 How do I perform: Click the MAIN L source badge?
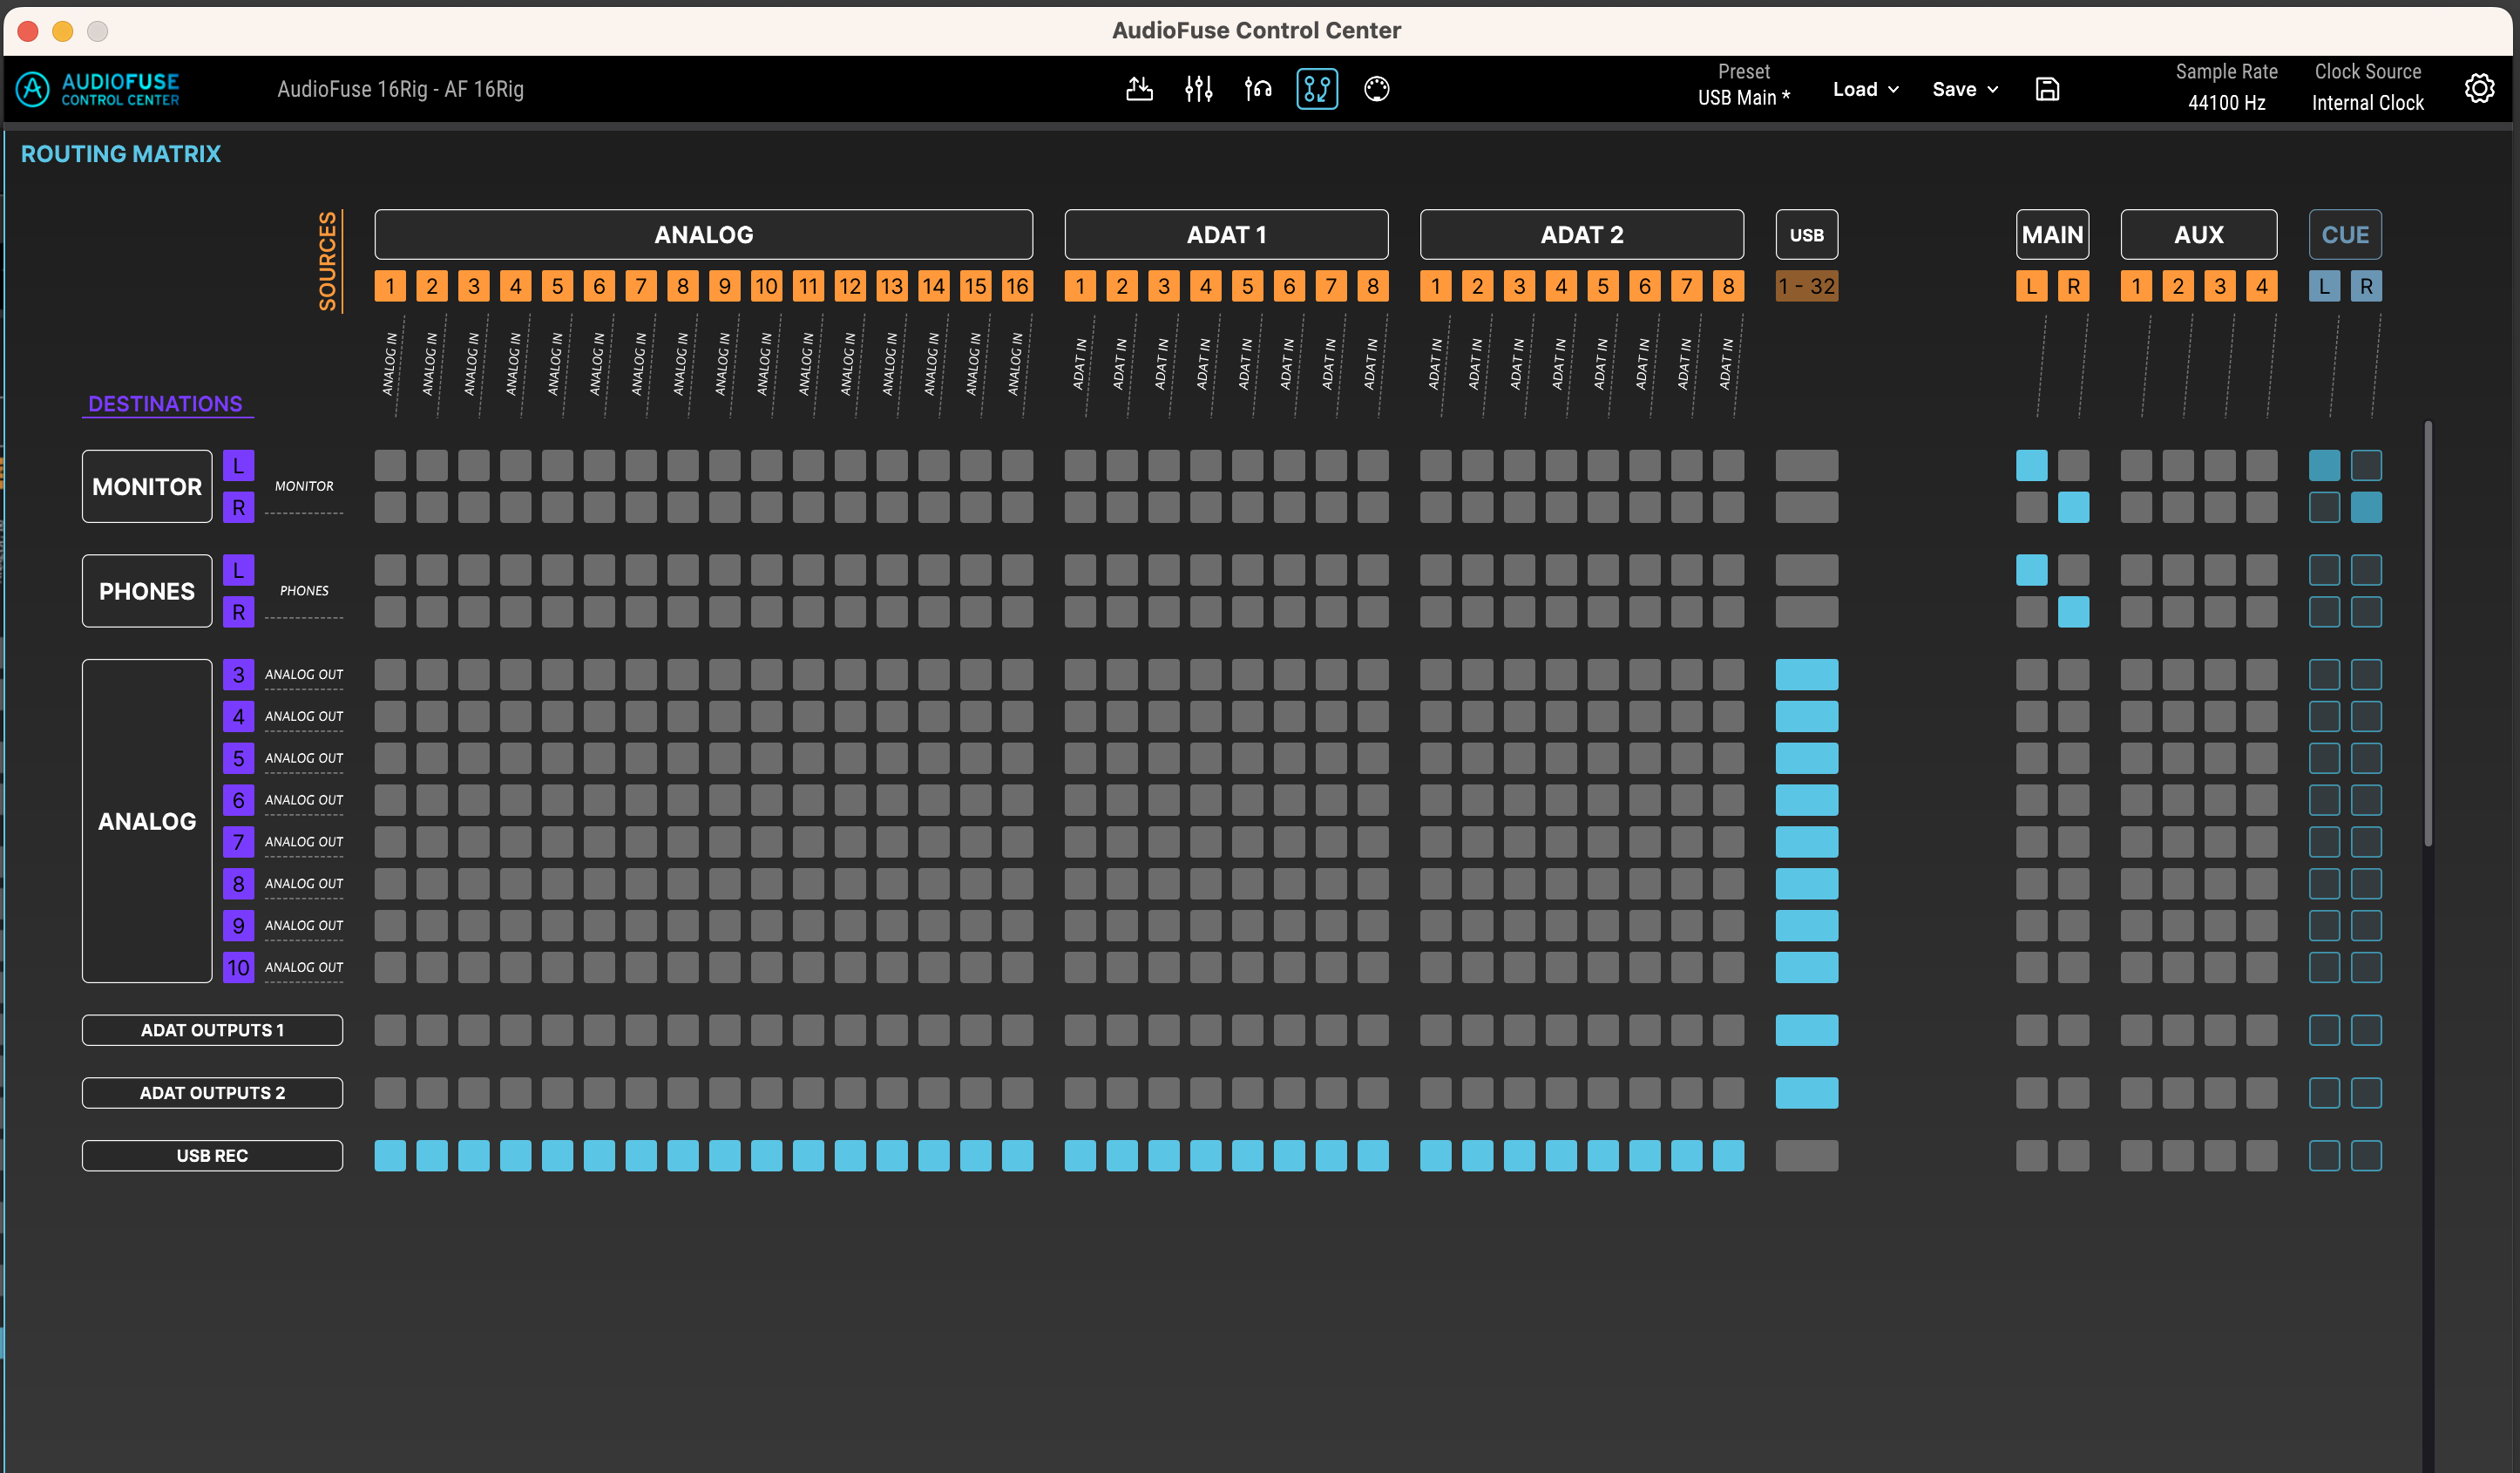[2031, 286]
